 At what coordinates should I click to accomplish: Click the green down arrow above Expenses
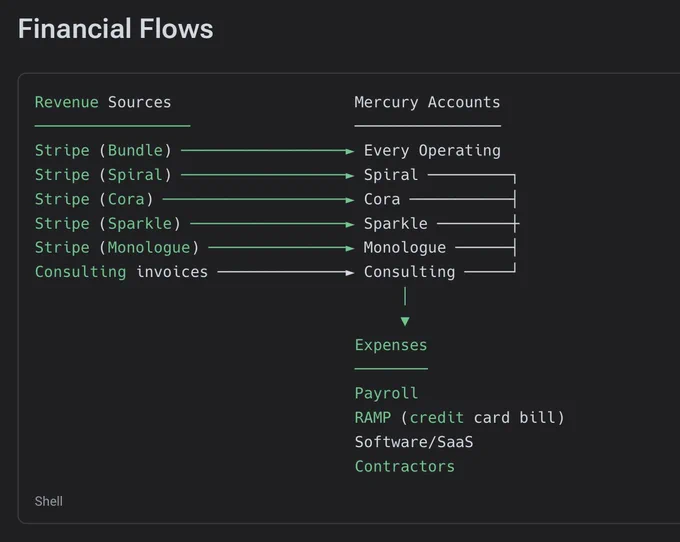[405, 321]
